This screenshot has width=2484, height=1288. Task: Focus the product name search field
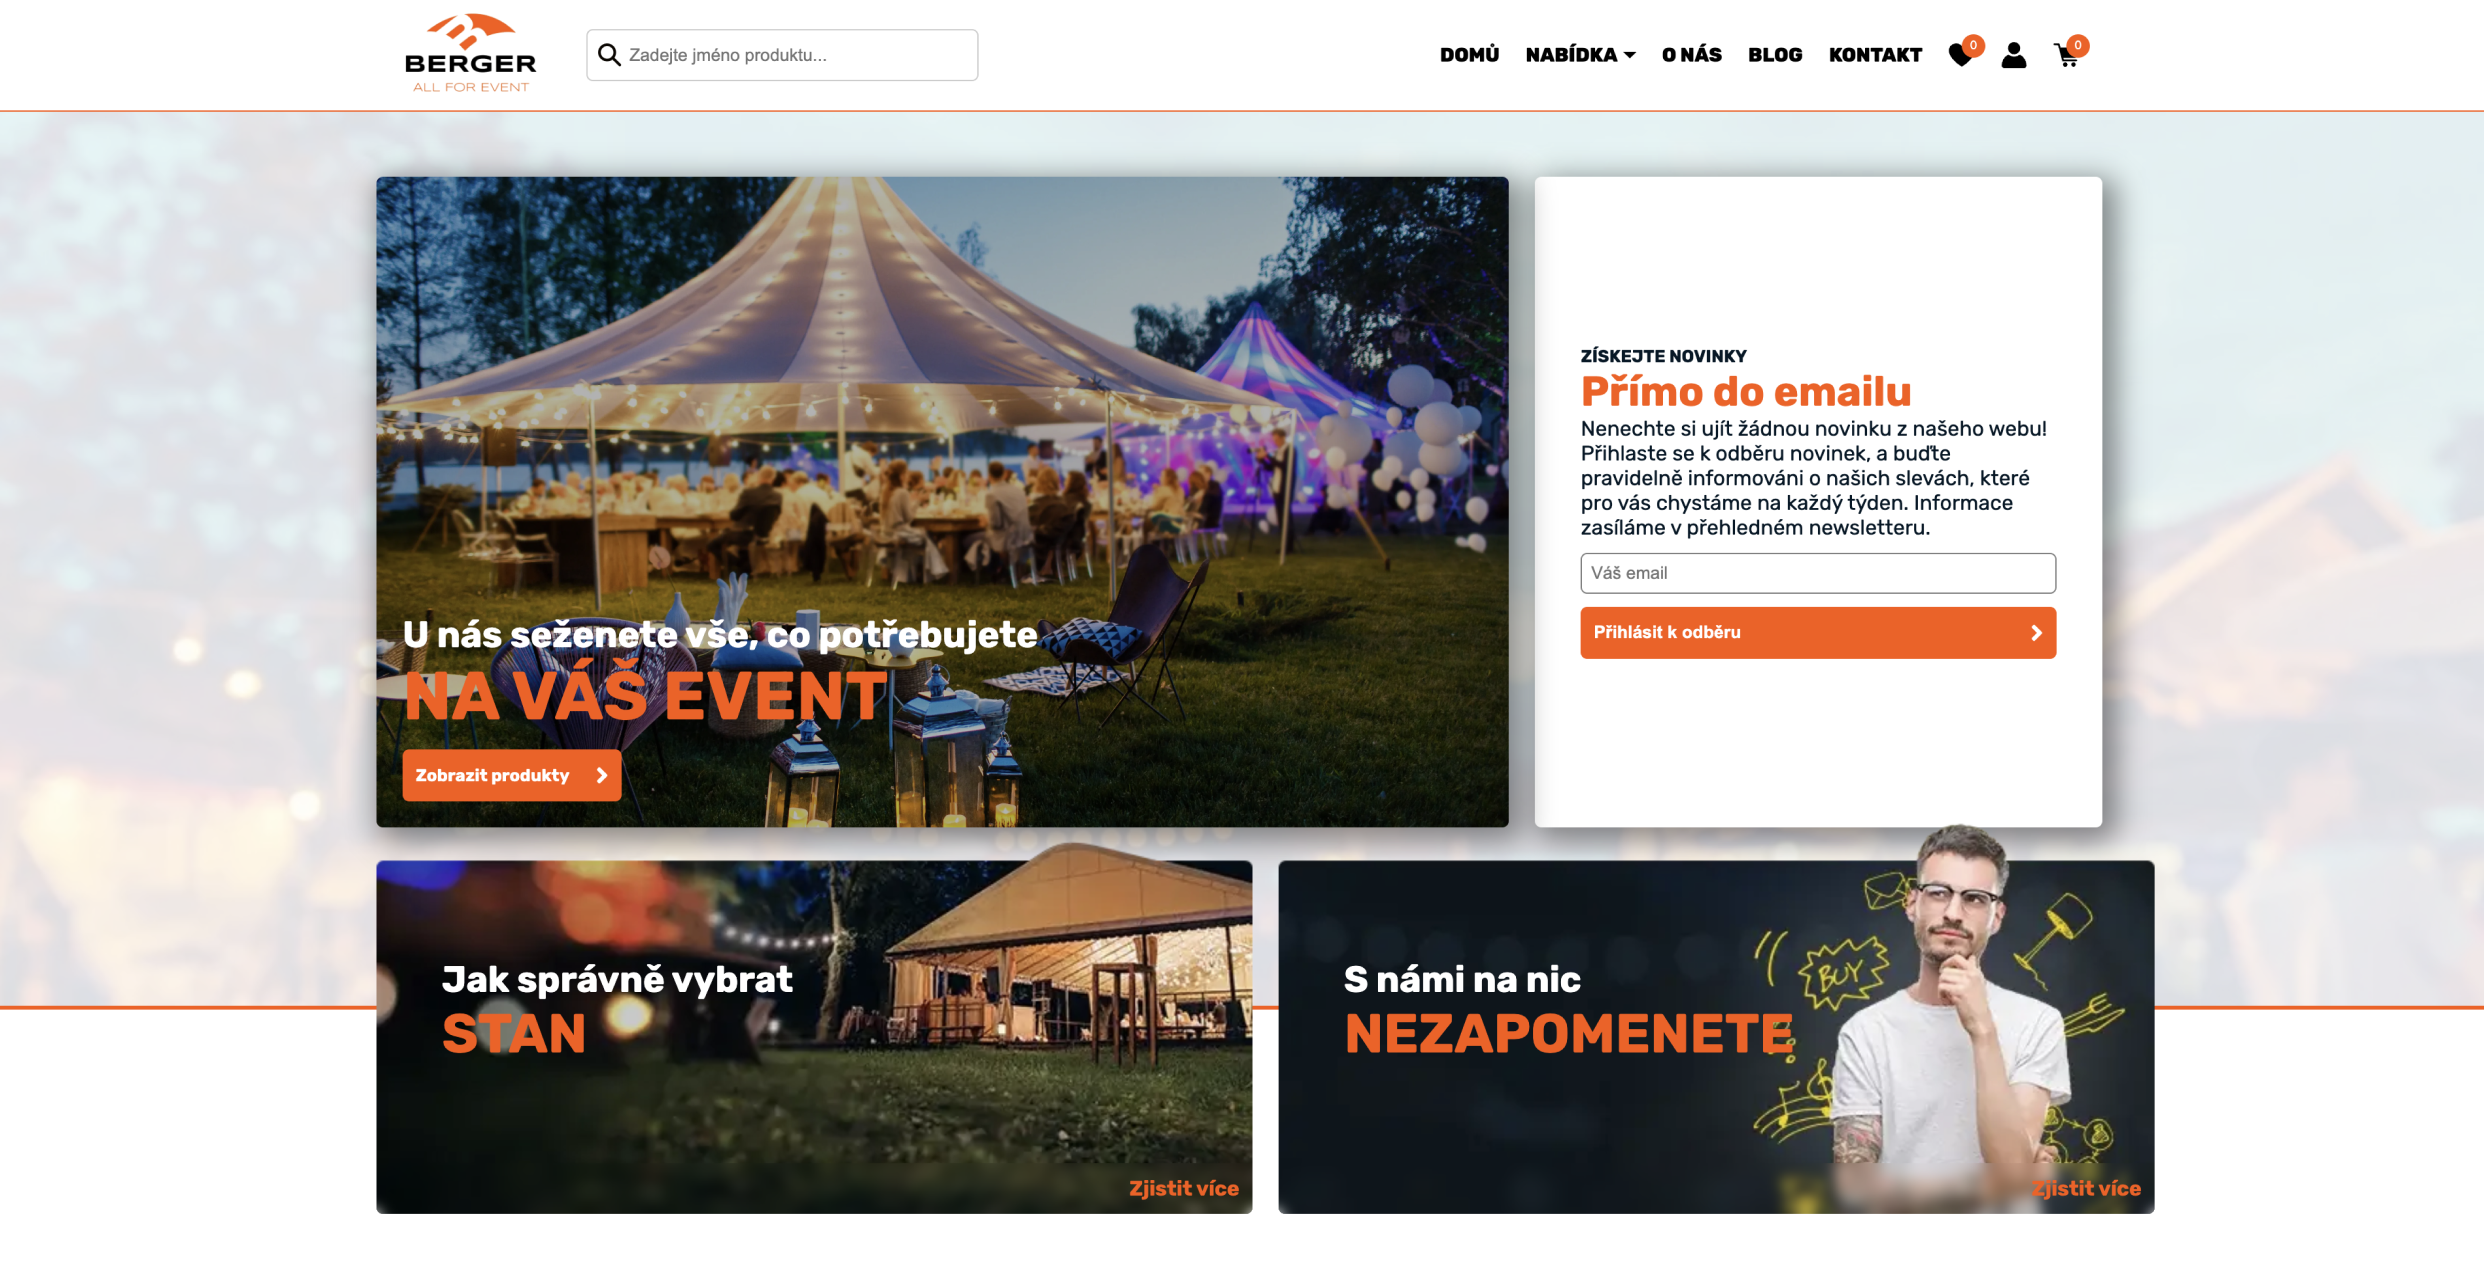(x=782, y=55)
